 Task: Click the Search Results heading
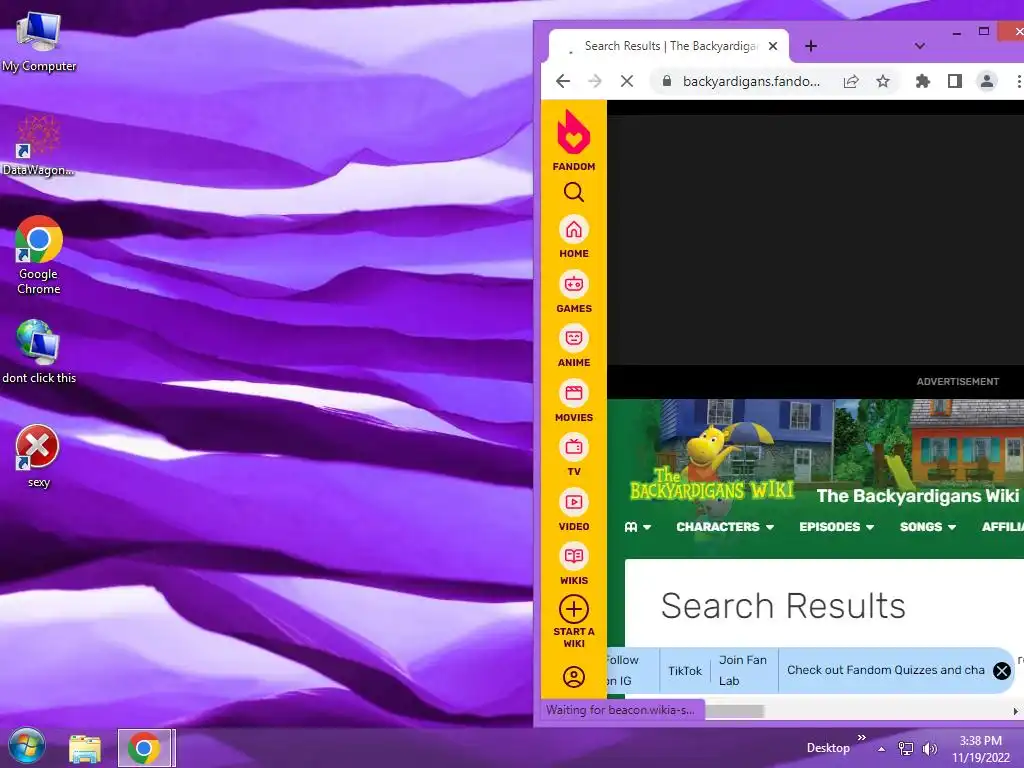[783, 606]
